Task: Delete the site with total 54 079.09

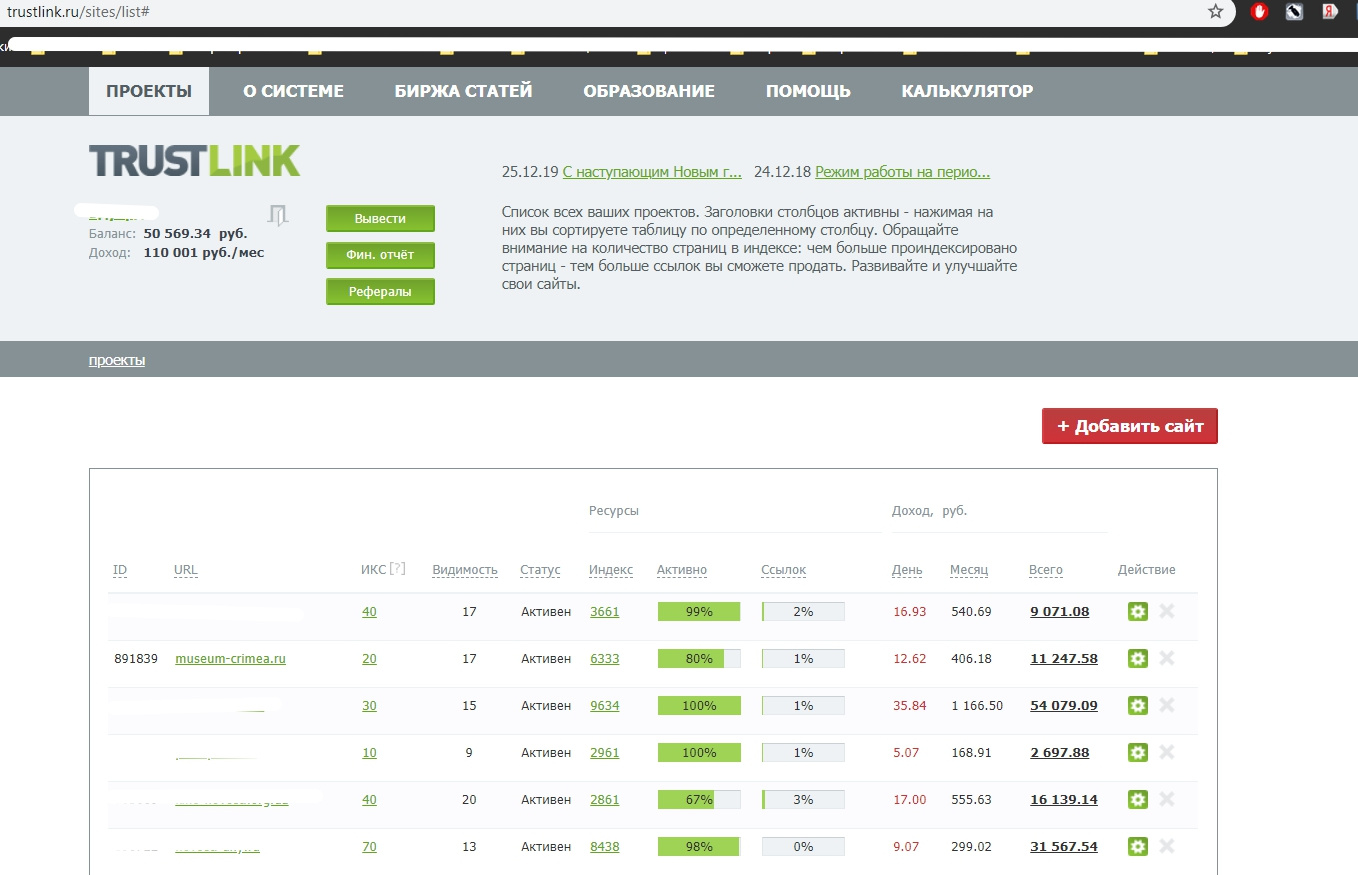Action: point(1166,705)
